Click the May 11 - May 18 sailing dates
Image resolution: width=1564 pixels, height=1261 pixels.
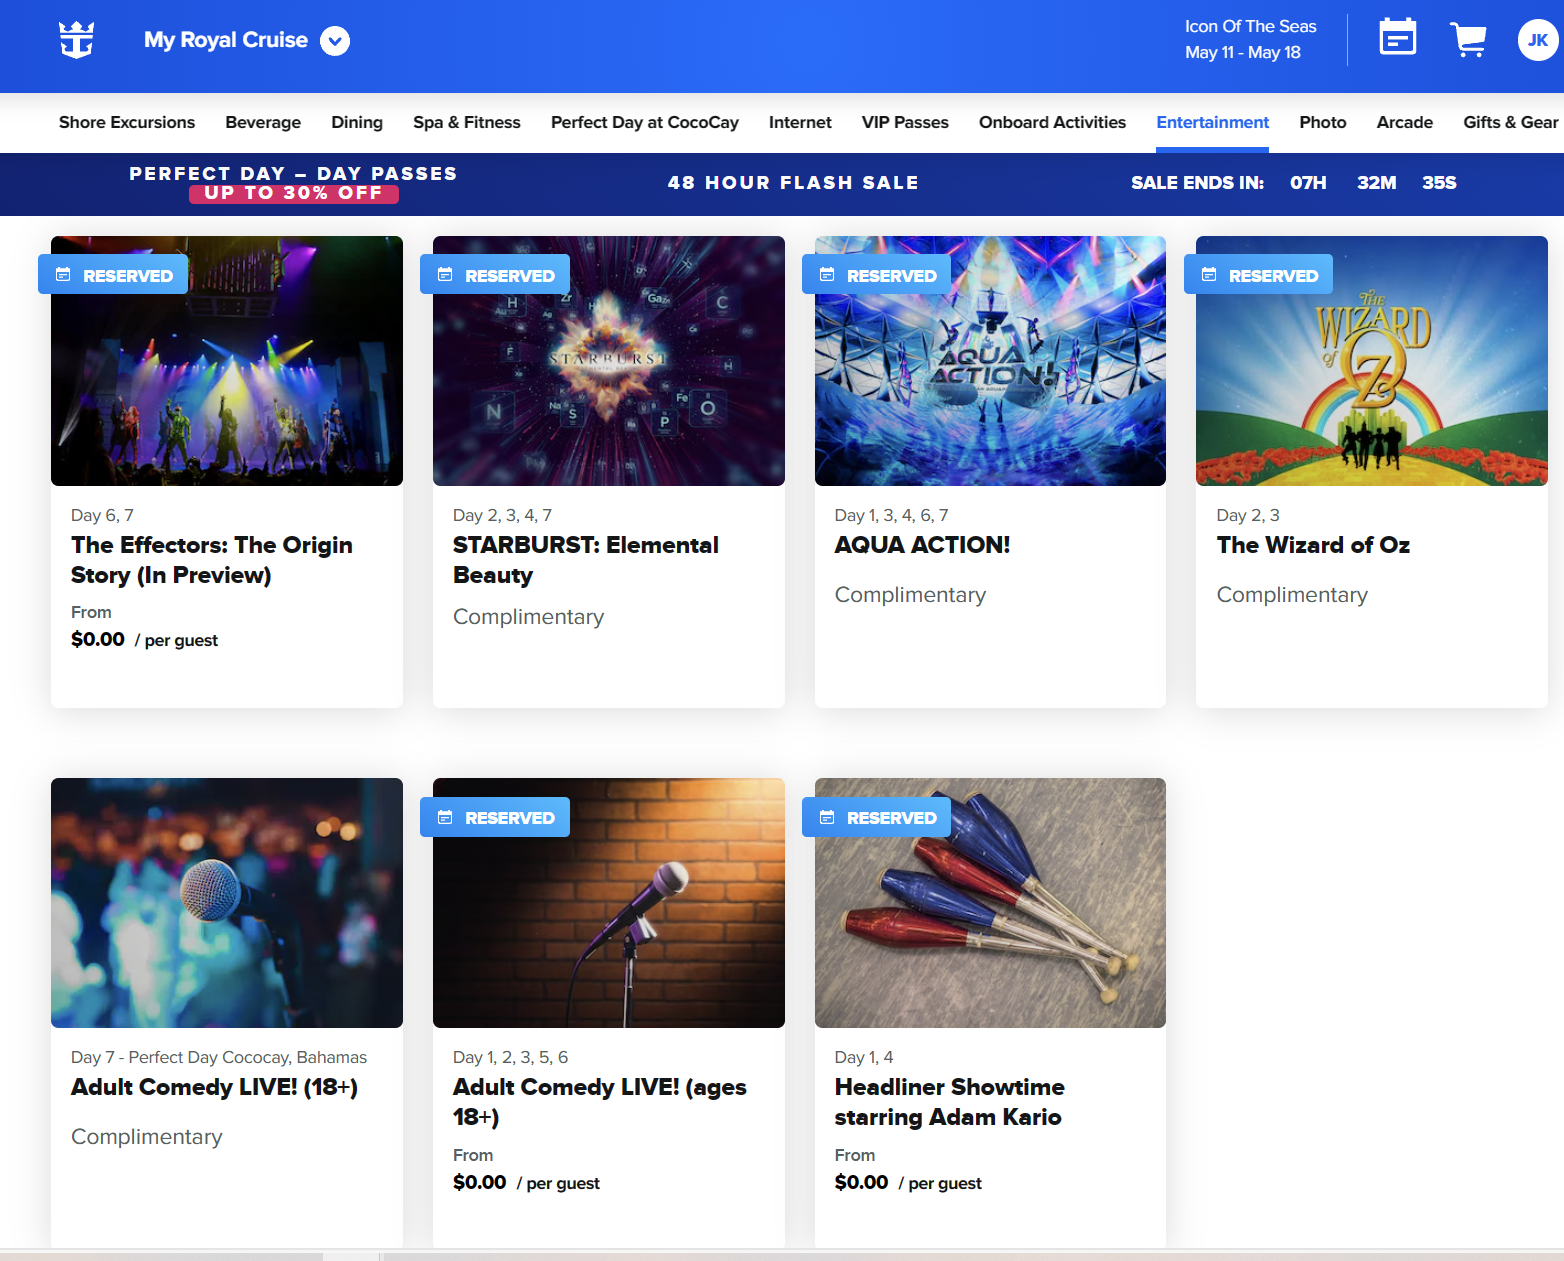point(1242,52)
